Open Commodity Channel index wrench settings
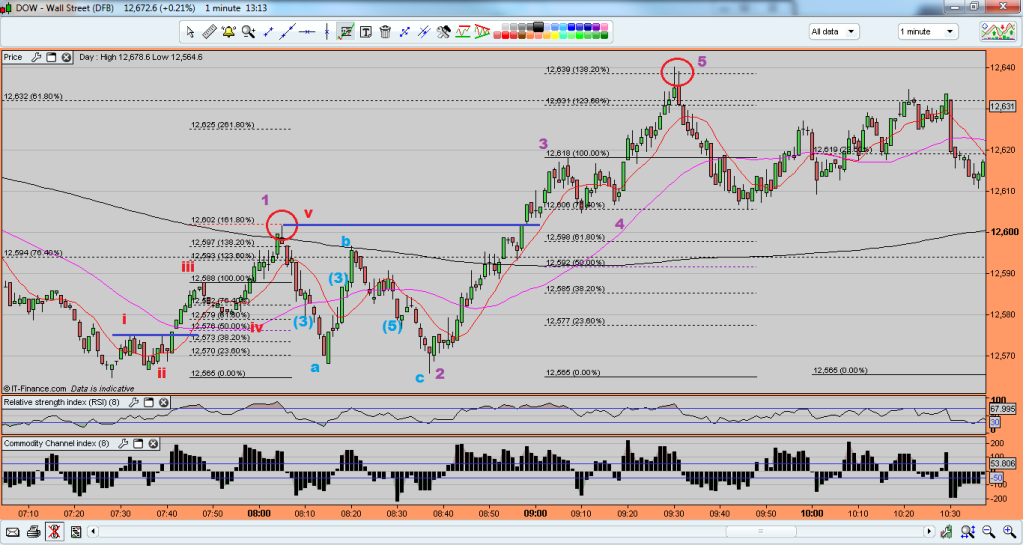 pyautogui.click(x=123, y=443)
